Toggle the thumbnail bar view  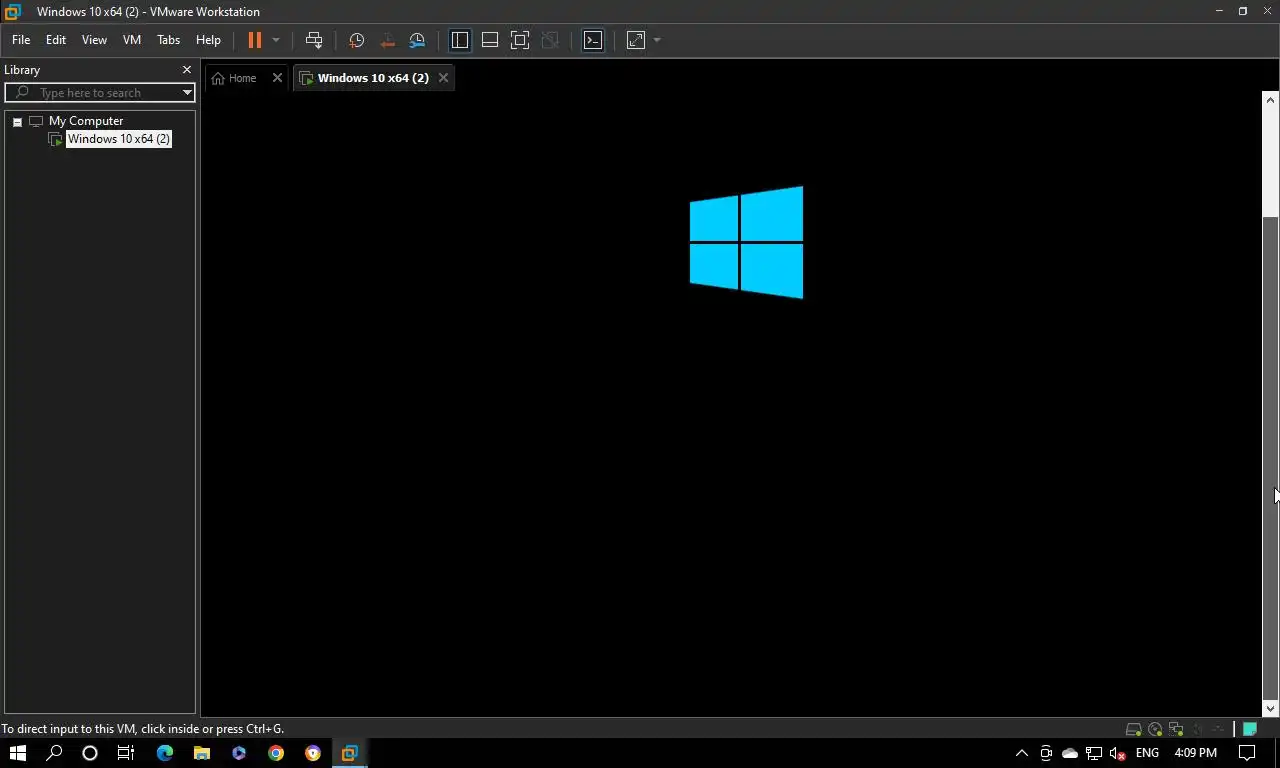[490, 40]
